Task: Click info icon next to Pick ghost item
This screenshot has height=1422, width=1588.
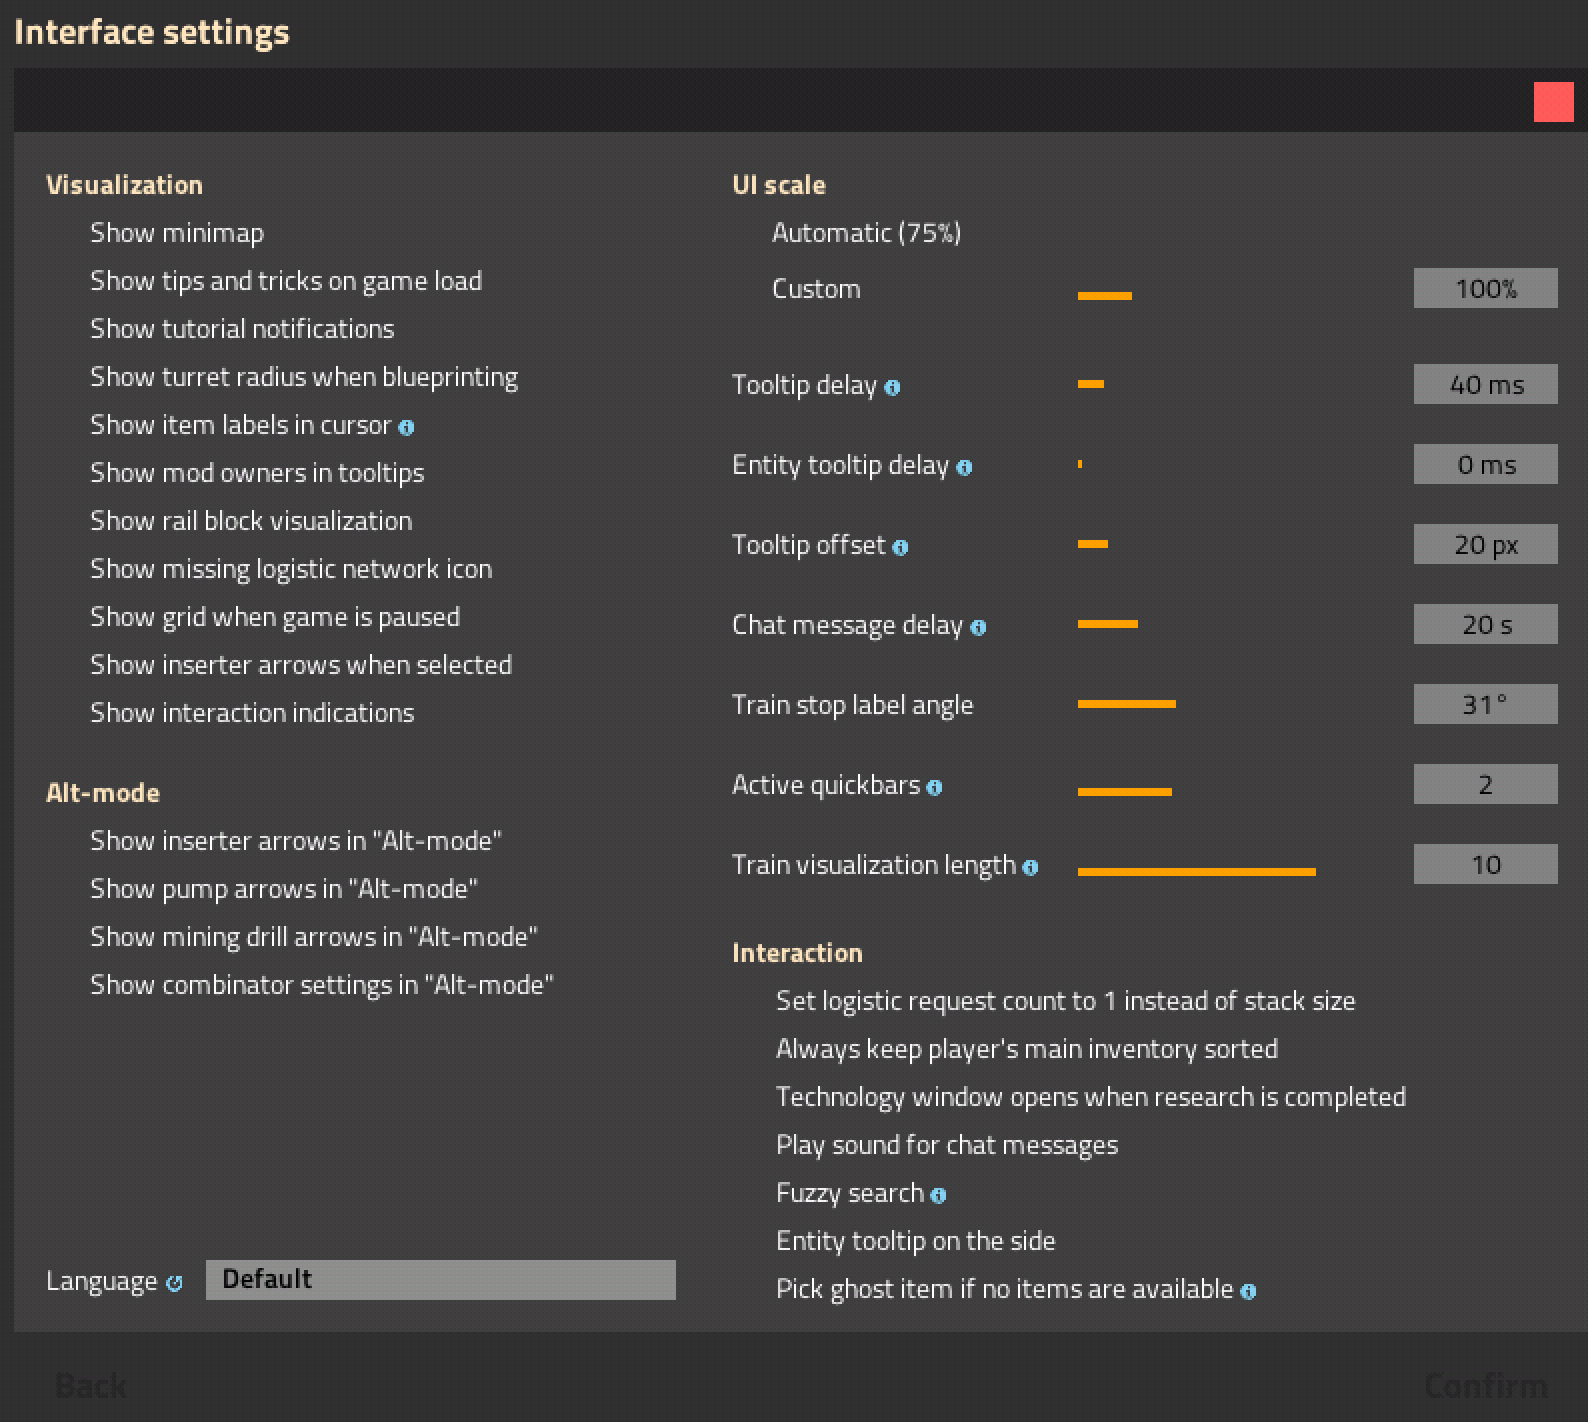Action: 1248,1291
